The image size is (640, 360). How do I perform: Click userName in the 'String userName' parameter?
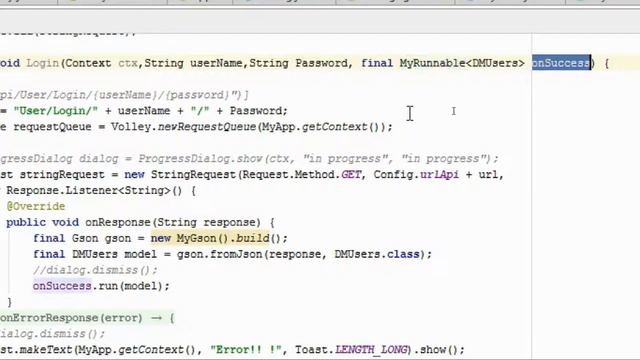216,63
